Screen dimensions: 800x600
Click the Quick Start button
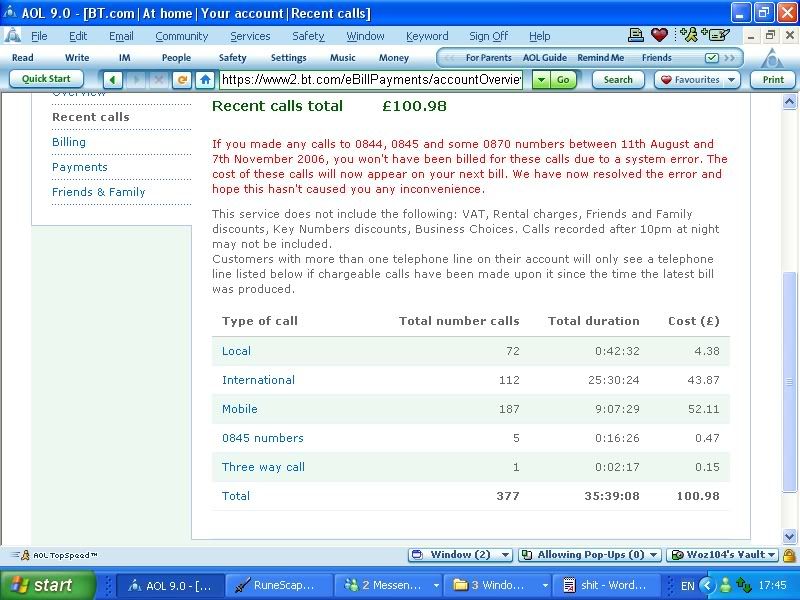pyautogui.click(x=46, y=79)
